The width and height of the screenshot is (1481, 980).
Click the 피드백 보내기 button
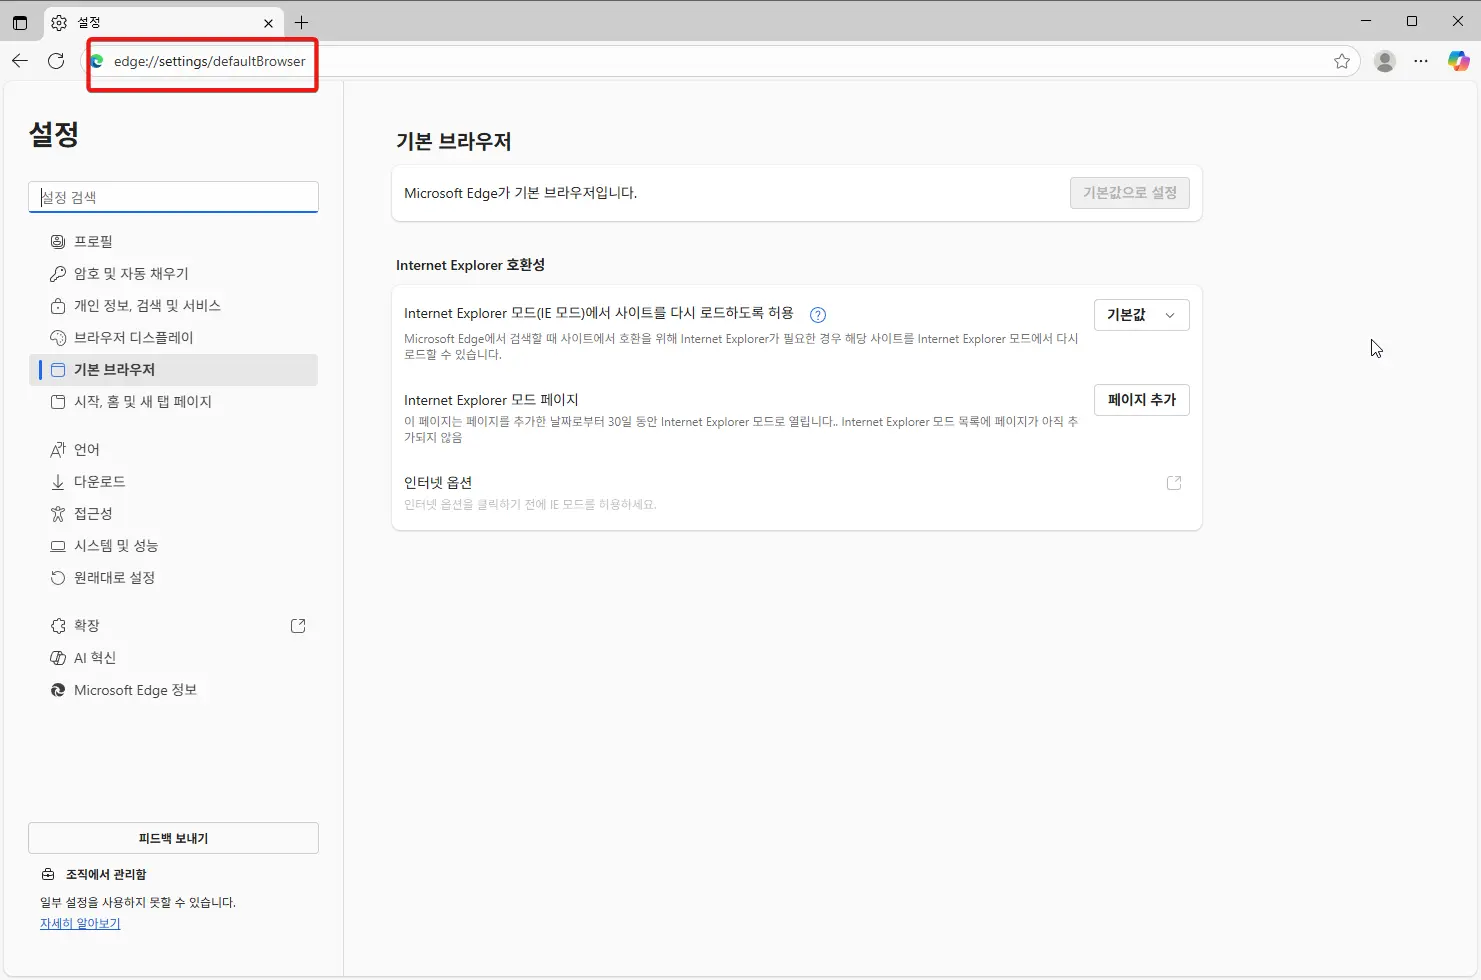[173, 838]
